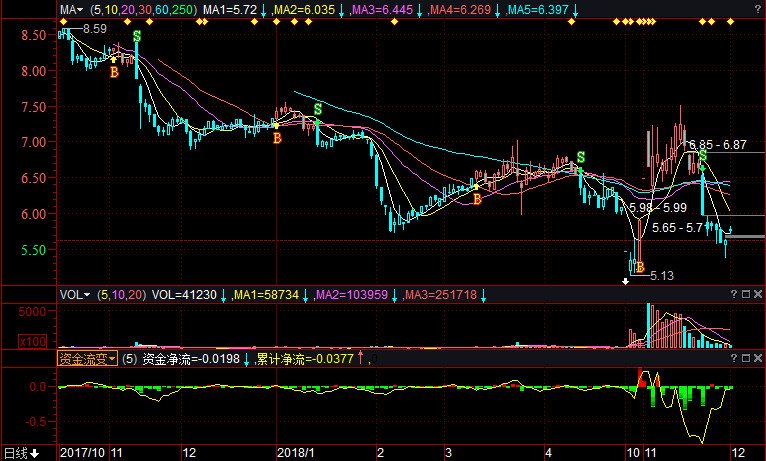Maximize the 资金流变 sub-panel
The image size is (766, 461).
(x=746, y=358)
